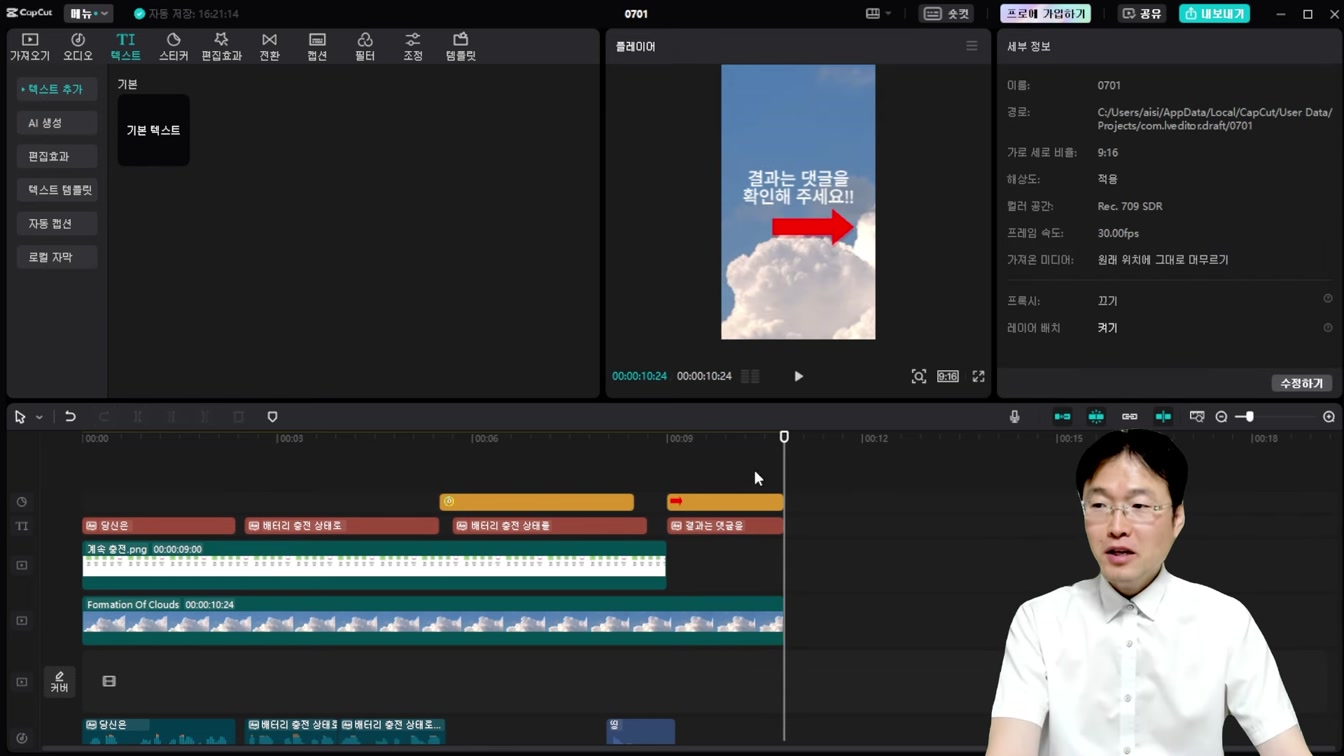Viewport: 1344px width, 756px height.
Task: Add the 기본 텍스트 preset thumbnail
Action: tap(153, 130)
